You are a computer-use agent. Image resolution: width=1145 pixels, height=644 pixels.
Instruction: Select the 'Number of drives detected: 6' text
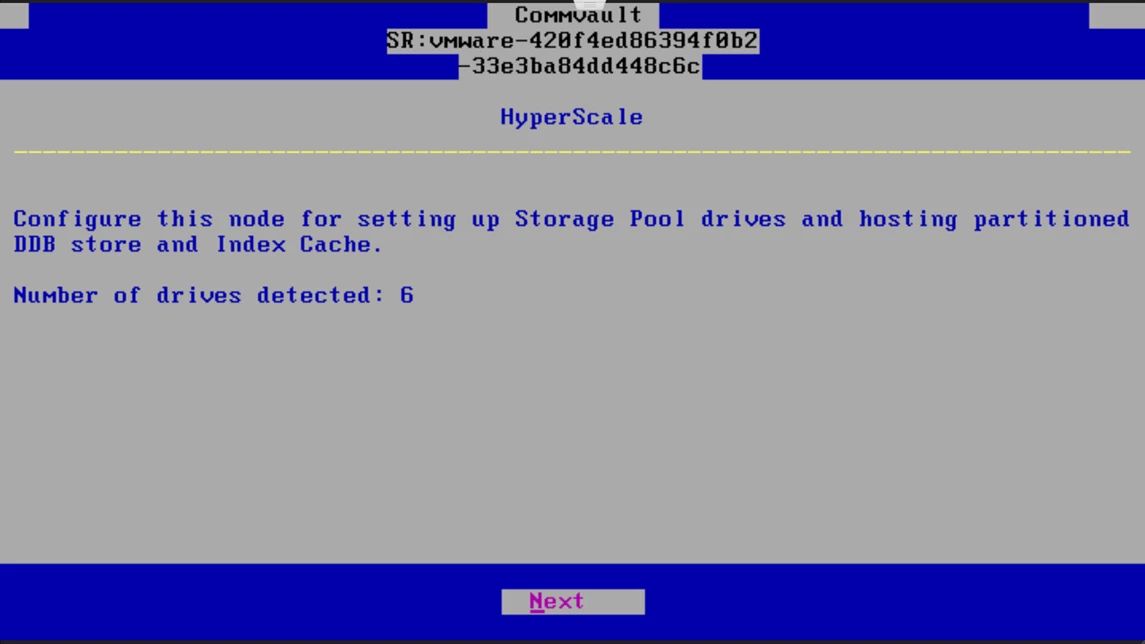coord(214,295)
